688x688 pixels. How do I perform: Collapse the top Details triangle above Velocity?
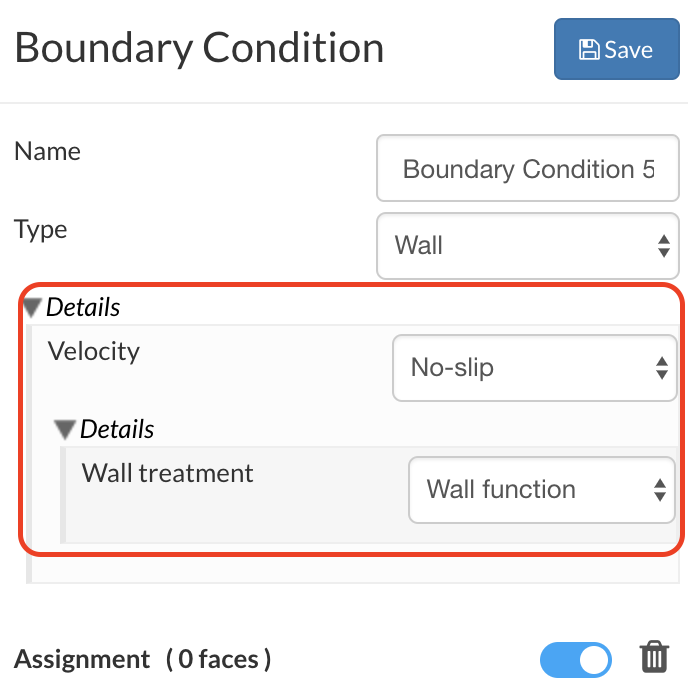pos(33,307)
